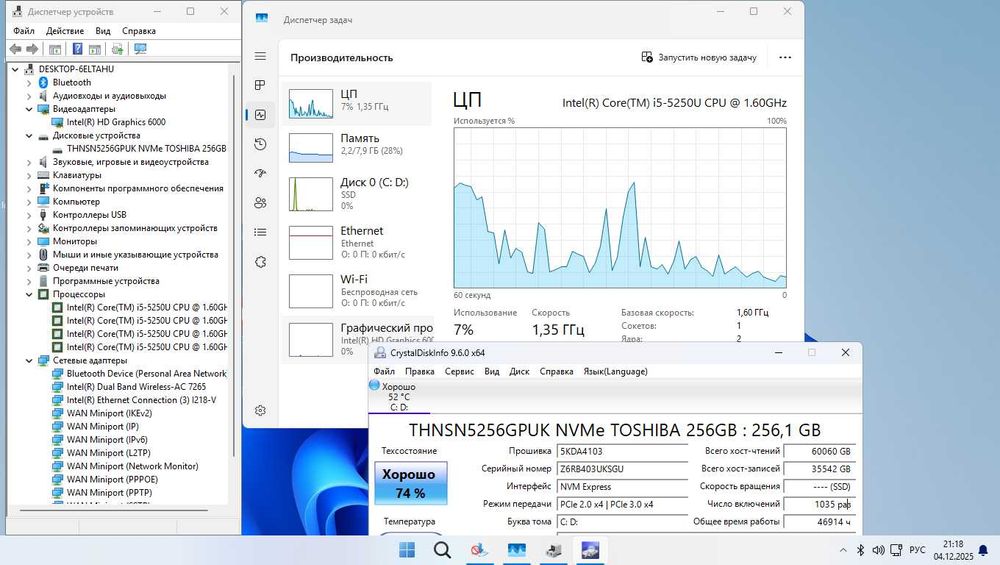1000x565 pixels.
Task: Select the Ethernet performance item
Action: (x=357, y=242)
